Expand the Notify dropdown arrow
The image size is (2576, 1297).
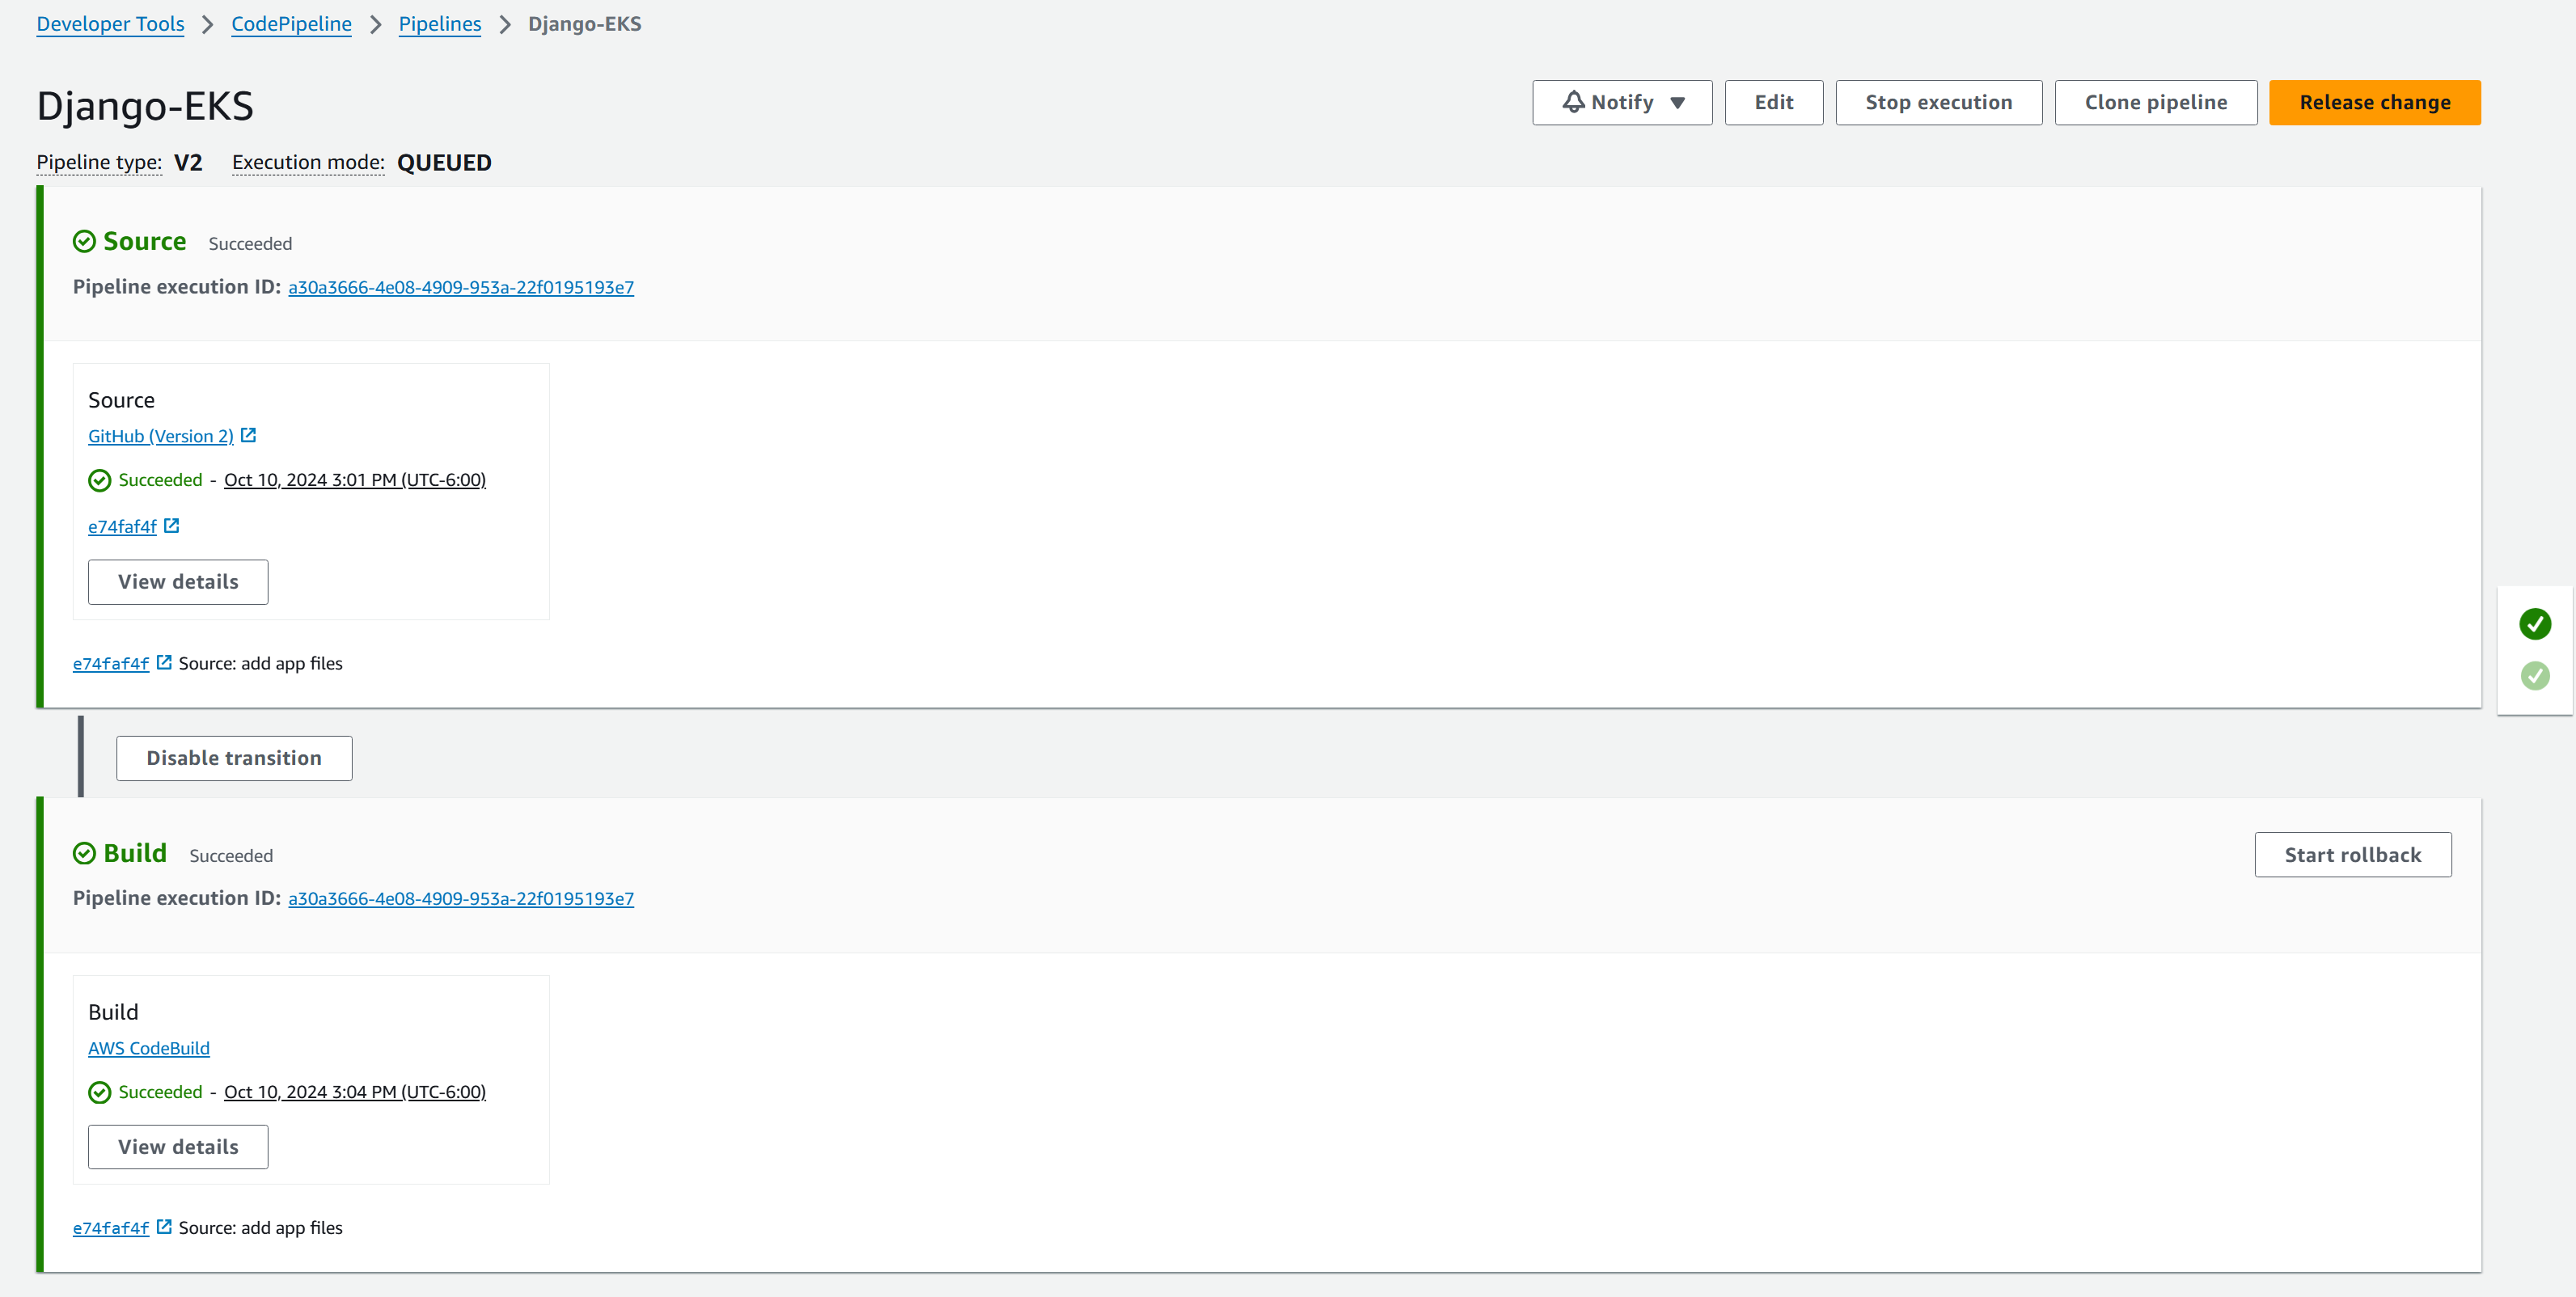click(x=1678, y=103)
